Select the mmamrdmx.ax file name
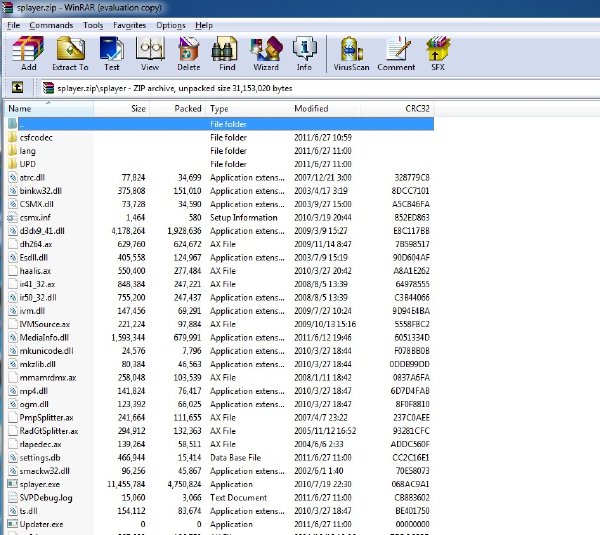 [48, 377]
